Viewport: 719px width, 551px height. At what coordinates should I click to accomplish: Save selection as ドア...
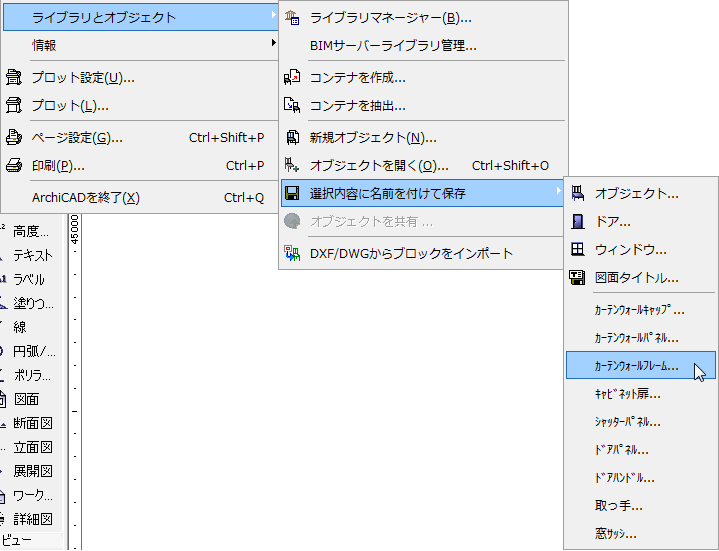coord(641,221)
